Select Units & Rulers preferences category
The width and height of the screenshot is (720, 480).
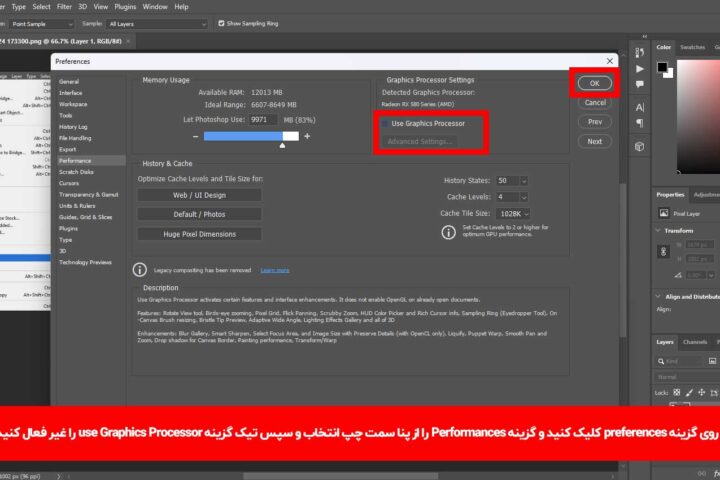(77, 206)
